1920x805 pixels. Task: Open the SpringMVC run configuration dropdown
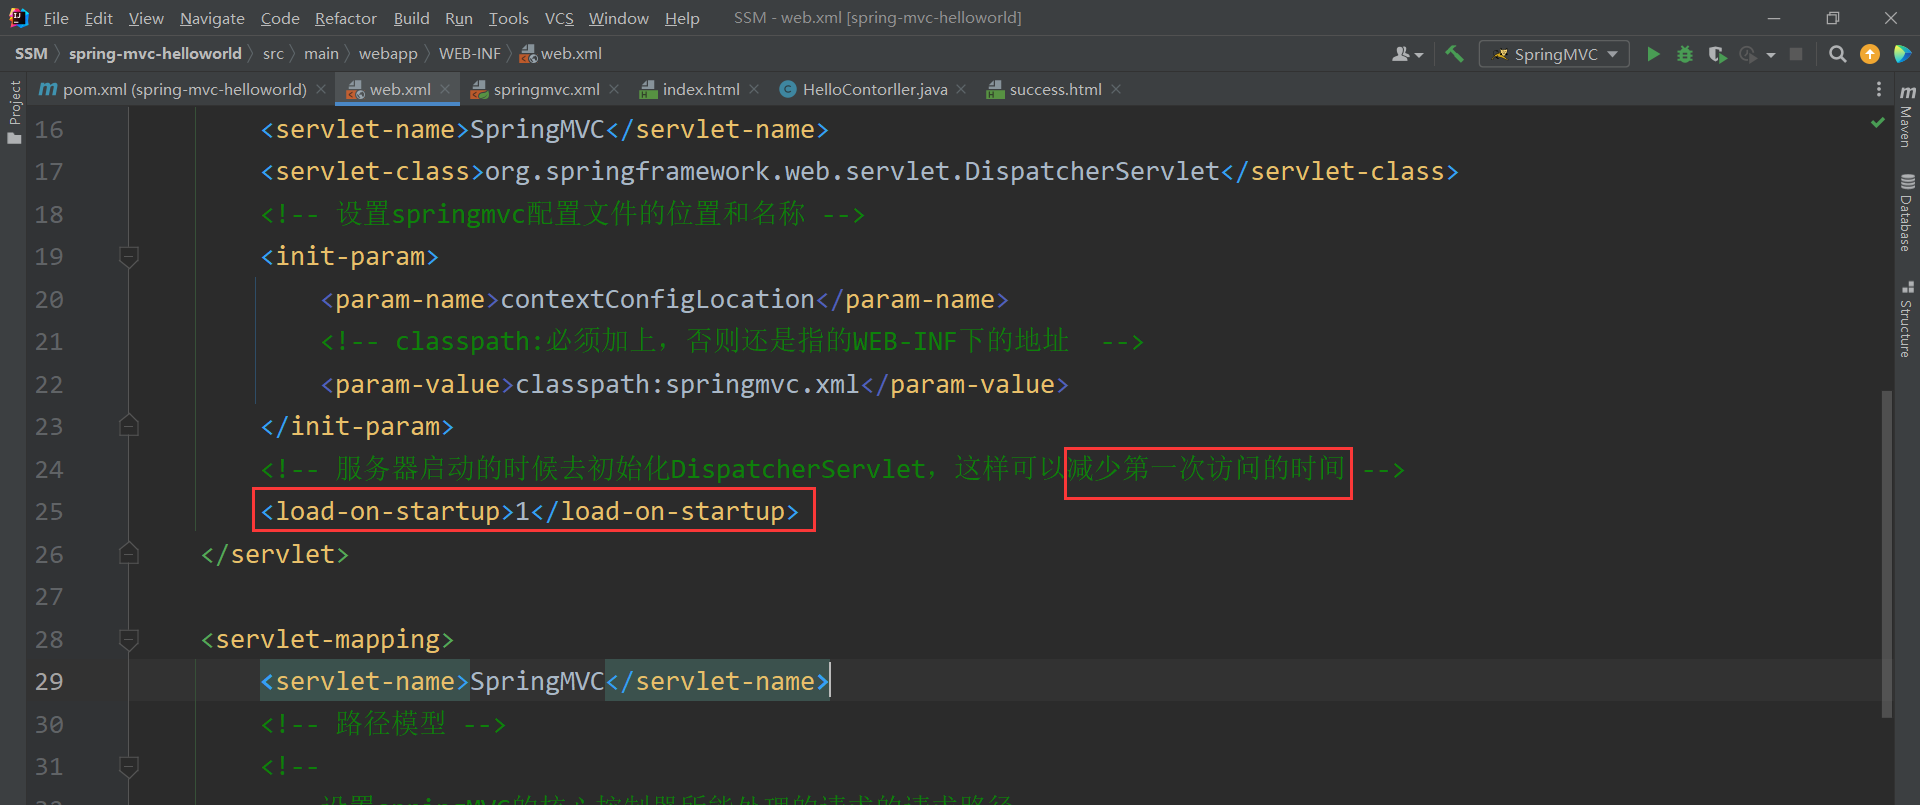[1555, 54]
